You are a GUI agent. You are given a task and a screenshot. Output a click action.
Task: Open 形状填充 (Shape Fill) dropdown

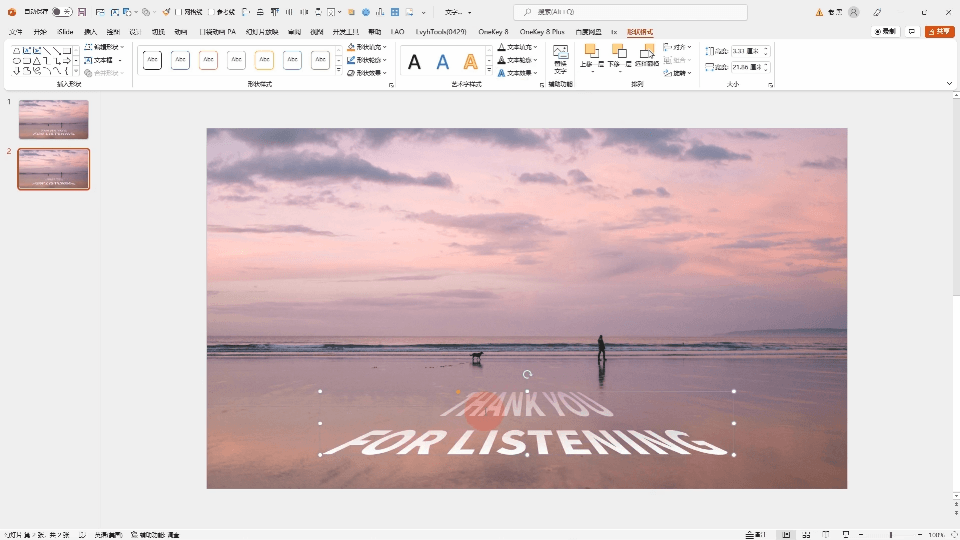(366, 47)
